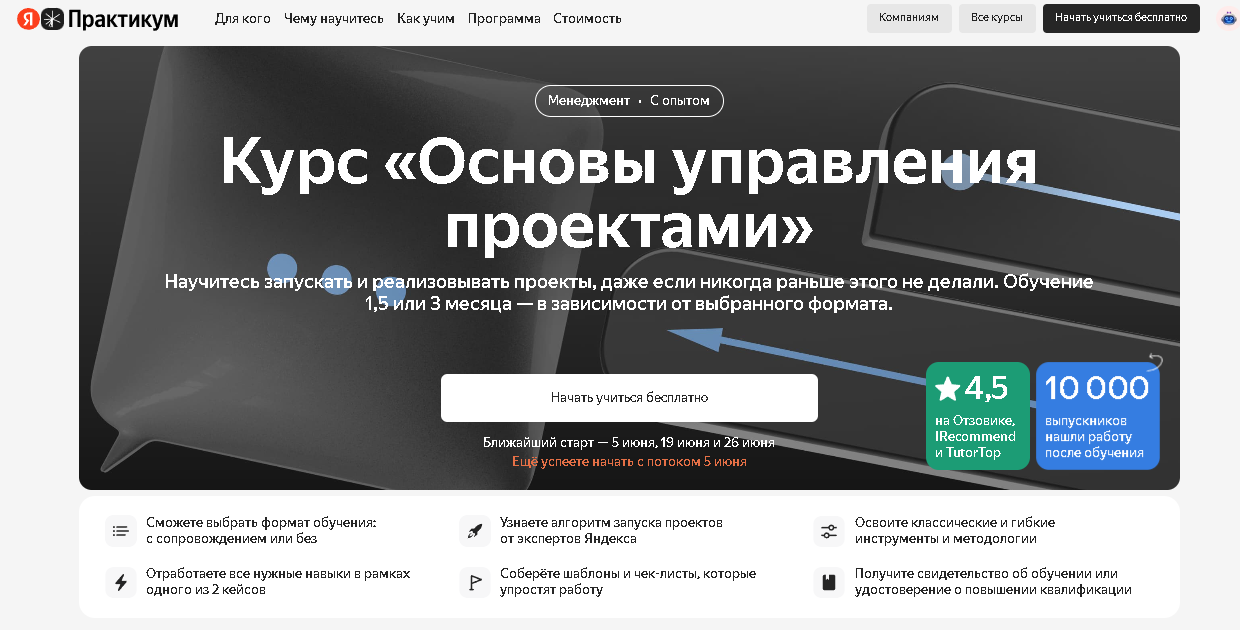The height and width of the screenshot is (630, 1240).
Task: Click the text "Узнаете алгоритм запуска проектов"
Action: click(x=611, y=523)
